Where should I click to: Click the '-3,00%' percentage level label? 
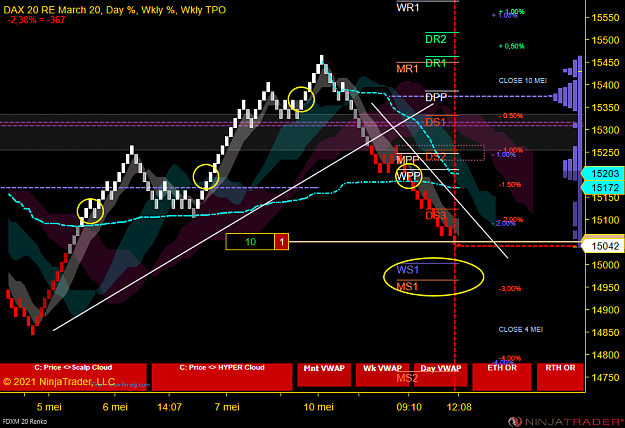click(510, 289)
